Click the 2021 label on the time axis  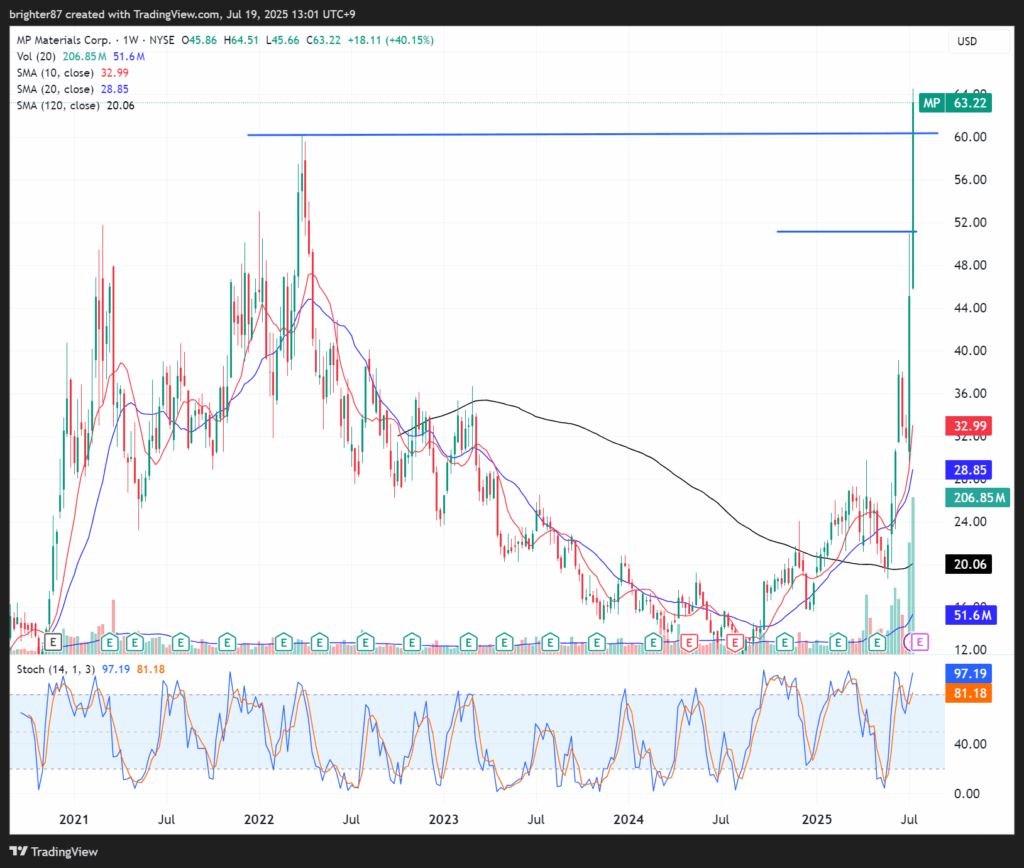coord(74,820)
